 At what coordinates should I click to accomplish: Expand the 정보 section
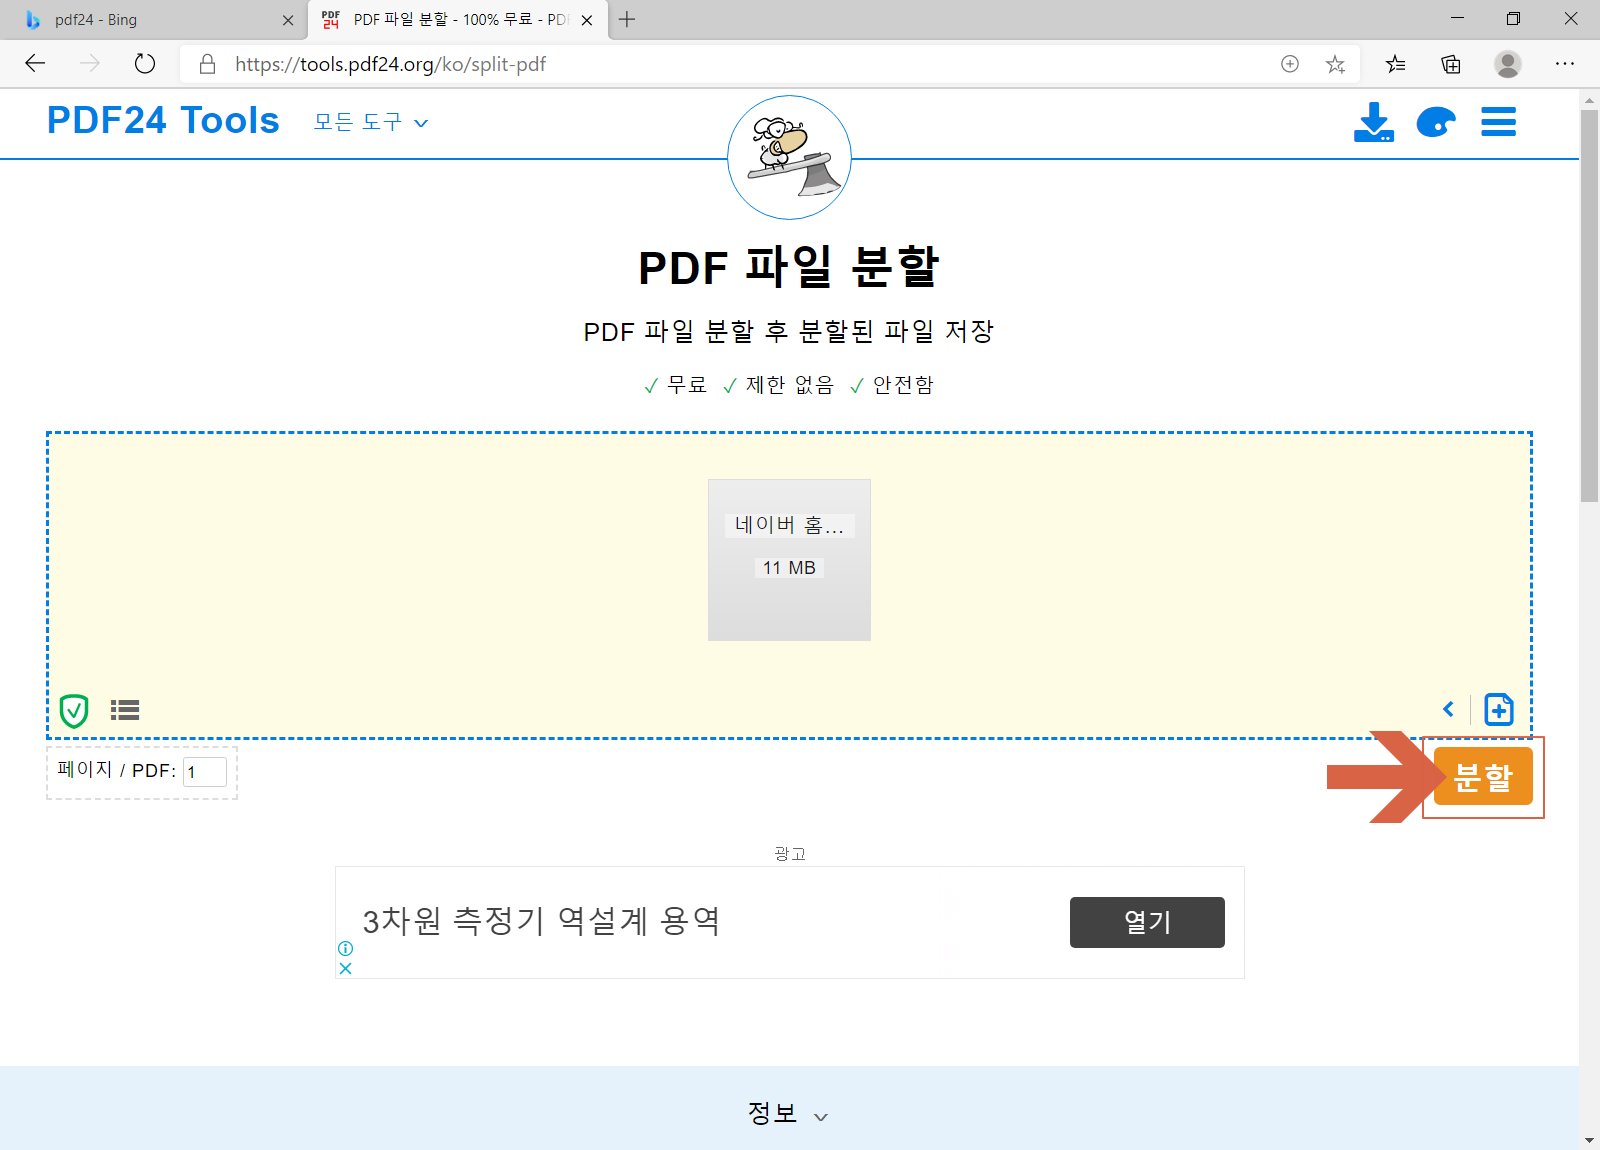tap(787, 1113)
